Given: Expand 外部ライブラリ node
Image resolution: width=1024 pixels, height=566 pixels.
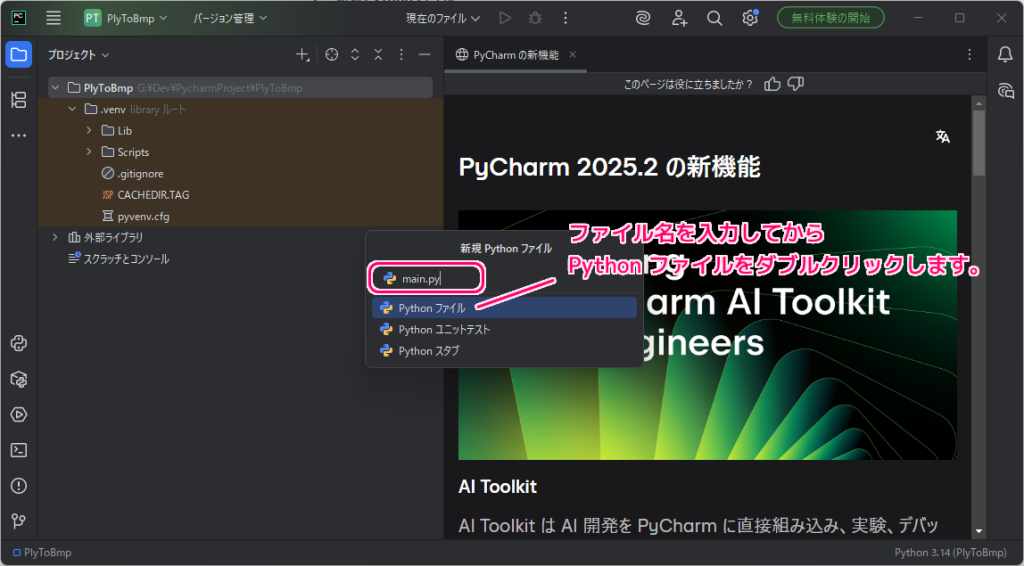Looking at the screenshot, I should click(x=56, y=238).
